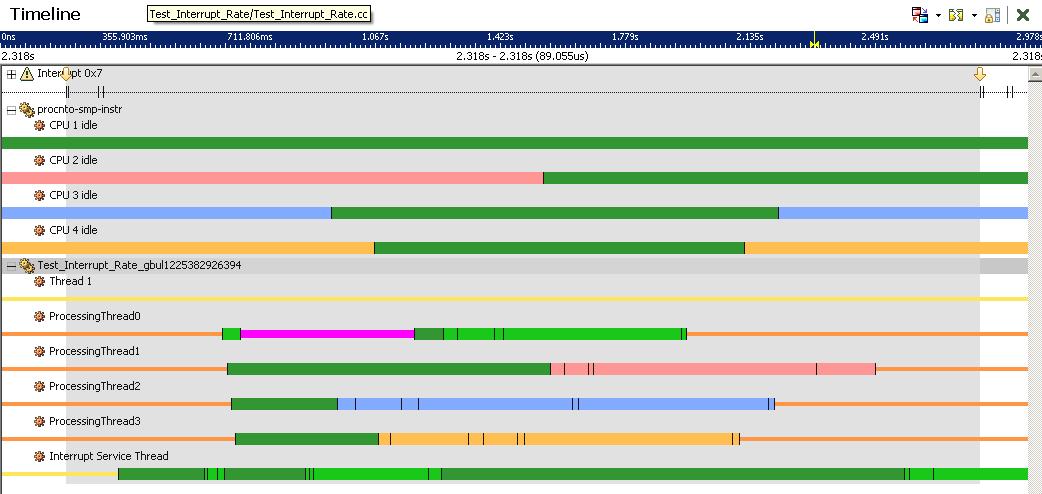Select the ProcessingThread2 row label
This screenshot has width=1042, height=494.
click(x=94, y=387)
